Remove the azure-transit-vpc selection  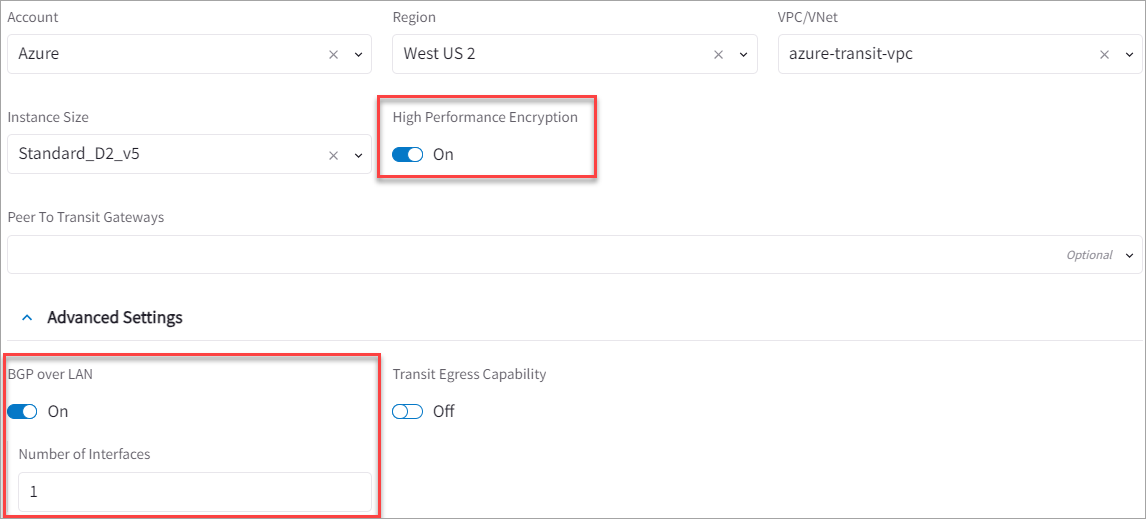(1104, 55)
